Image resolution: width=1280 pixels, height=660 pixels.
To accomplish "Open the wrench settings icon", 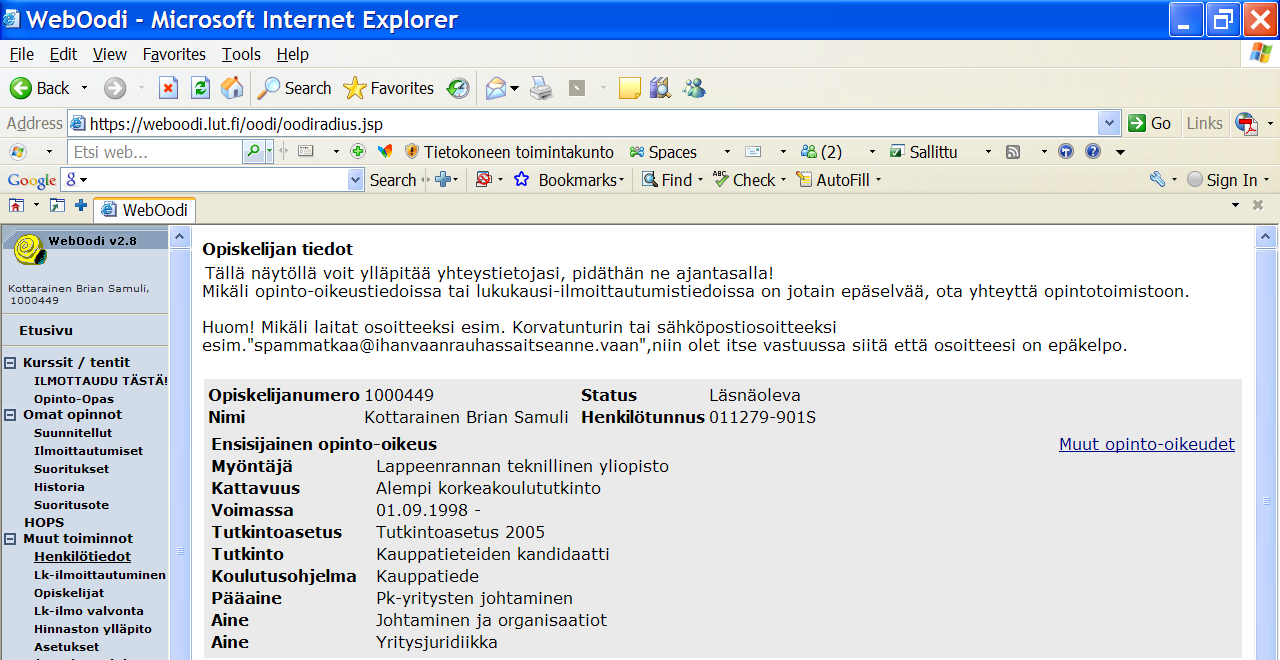I will 1158,180.
